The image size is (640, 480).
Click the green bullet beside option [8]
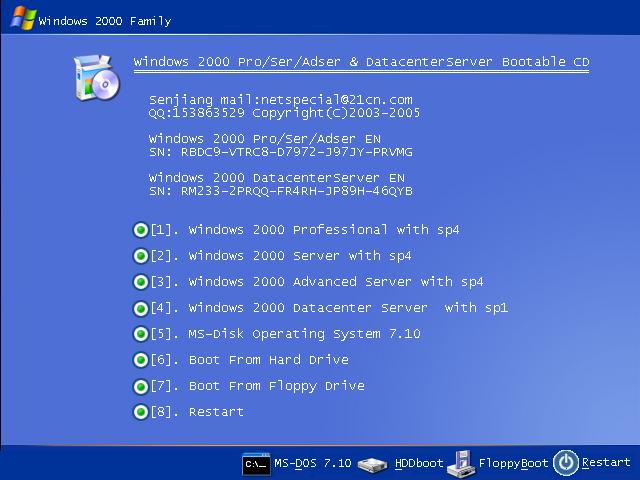click(141, 412)
